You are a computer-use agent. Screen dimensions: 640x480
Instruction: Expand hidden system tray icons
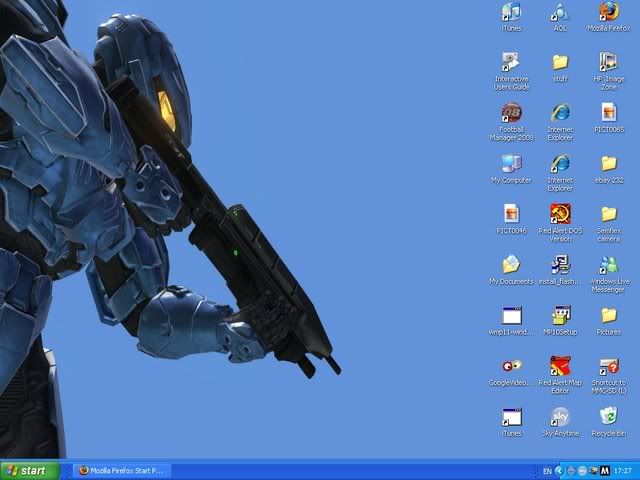[559, 471]
